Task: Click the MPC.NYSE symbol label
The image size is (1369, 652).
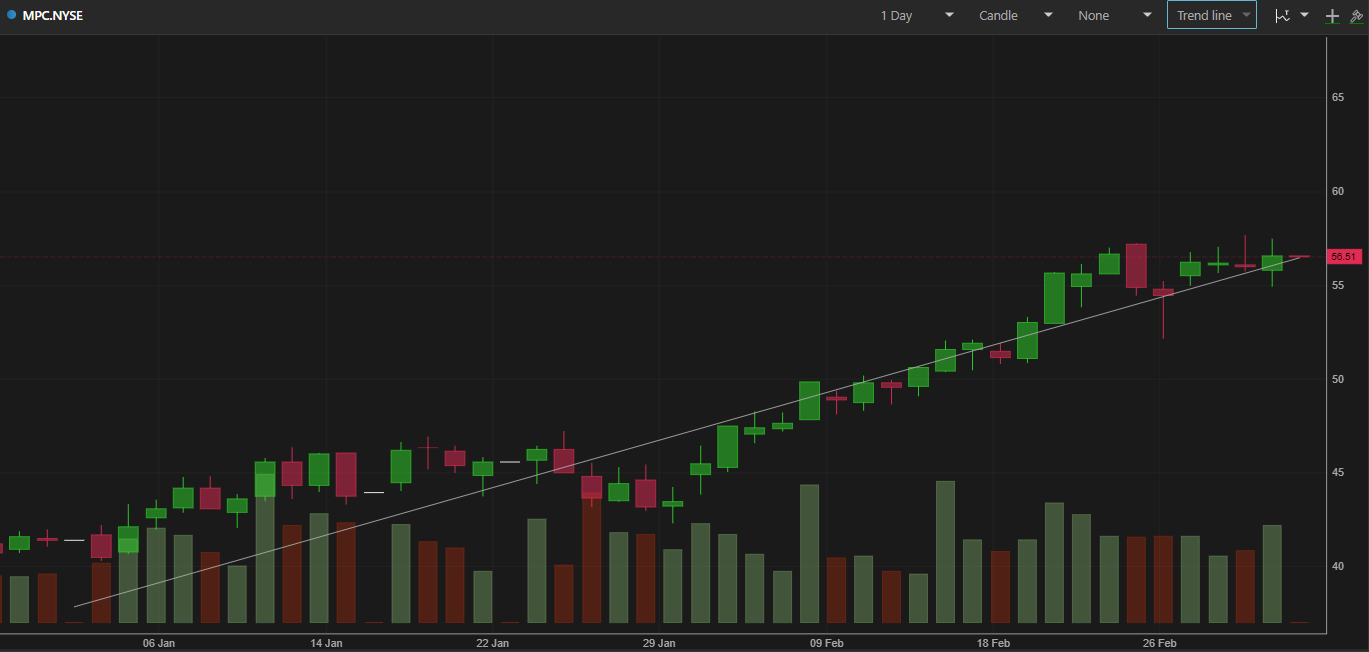Action: 52,15
